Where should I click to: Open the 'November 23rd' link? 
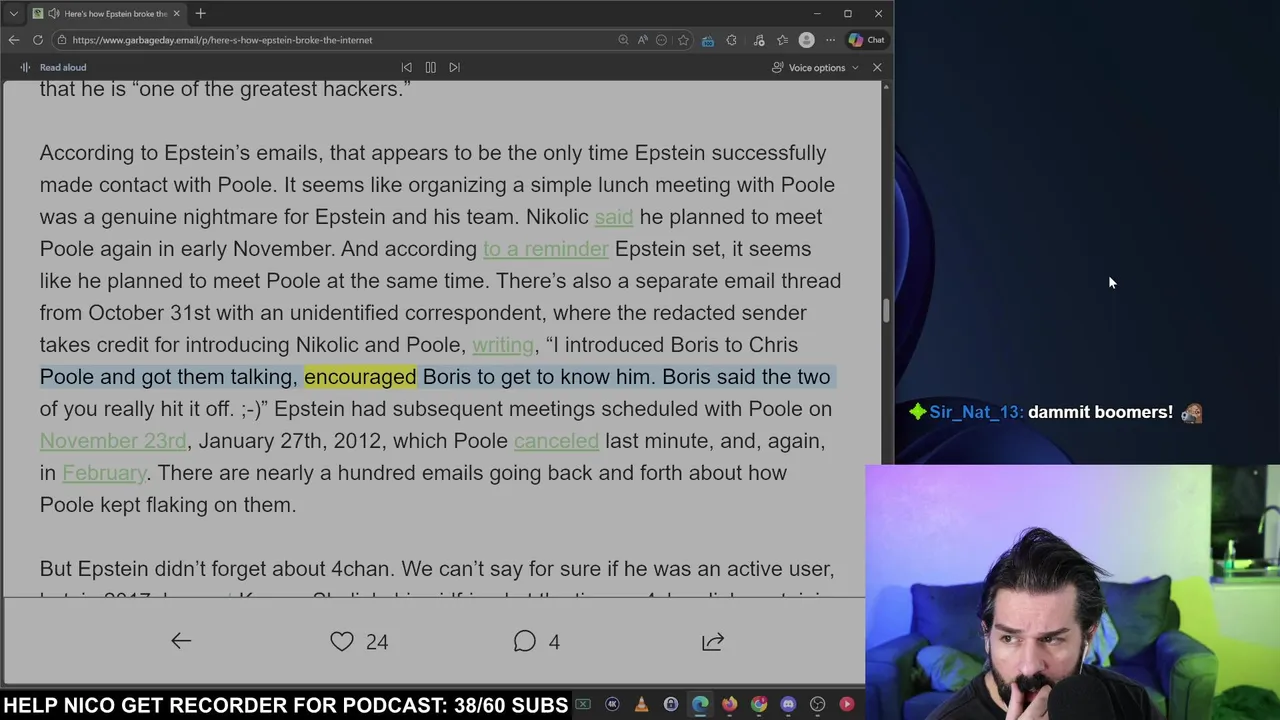113,441
